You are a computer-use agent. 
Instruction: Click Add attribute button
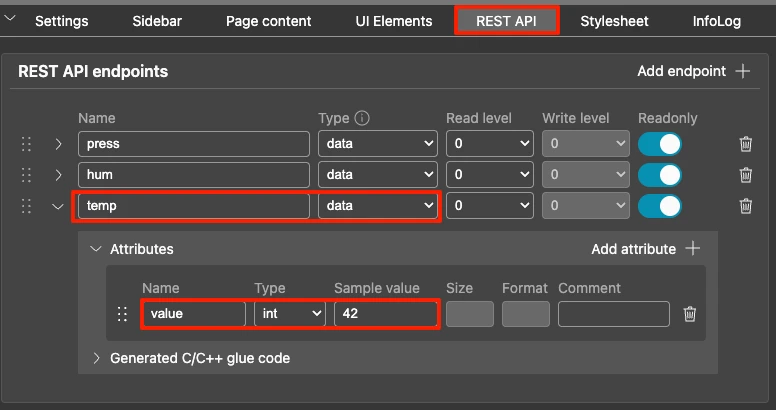645,249
